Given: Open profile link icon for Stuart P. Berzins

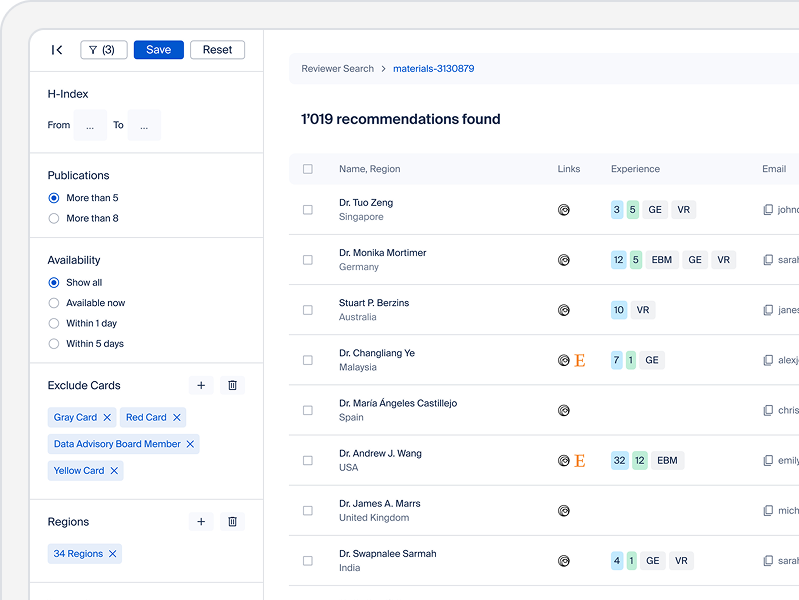Looking at the screenshot, I should pyautogui.click(x=564, y=310).
